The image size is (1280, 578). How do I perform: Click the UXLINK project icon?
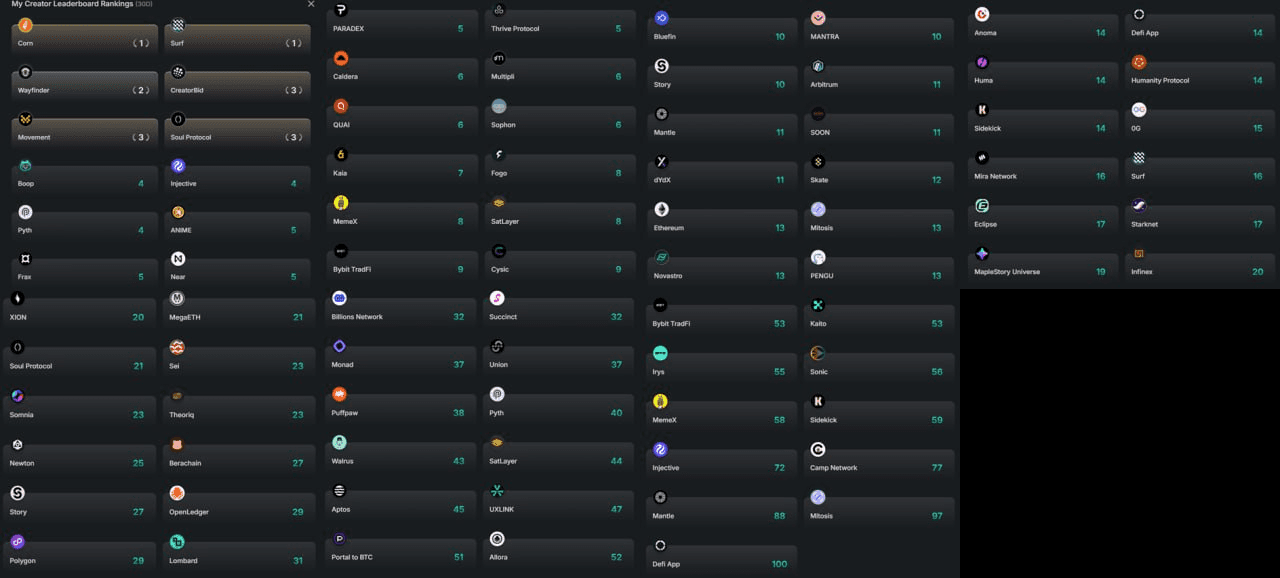click(x=497, y=490)
